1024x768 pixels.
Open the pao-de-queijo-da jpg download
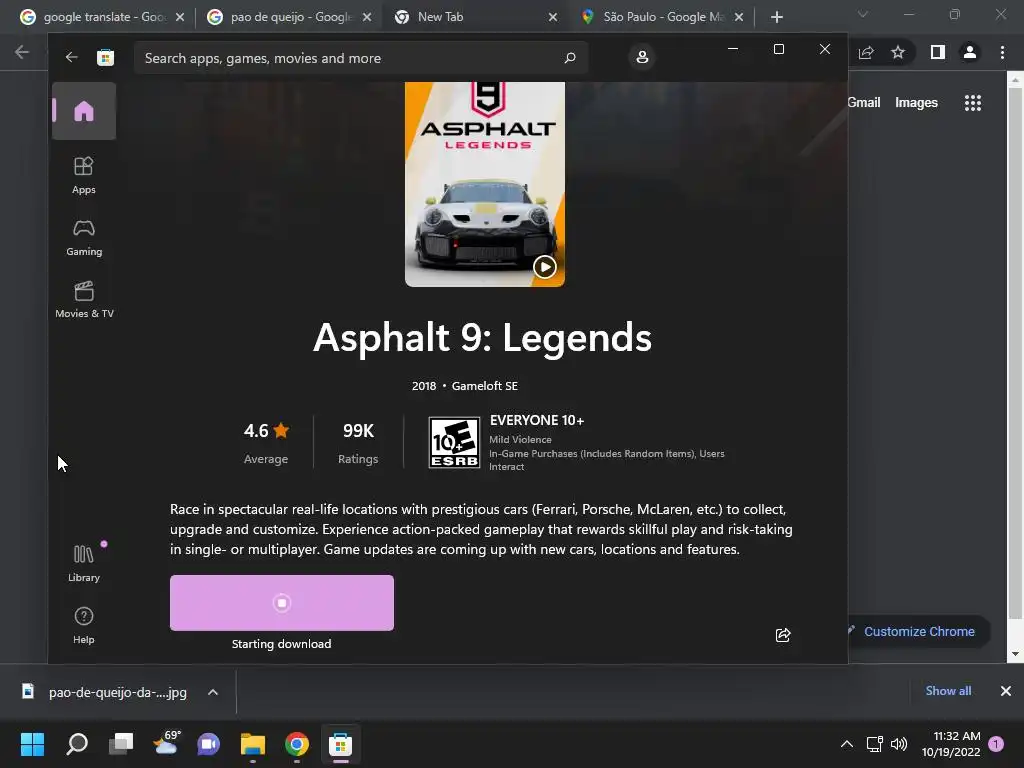tap(104, 692)
